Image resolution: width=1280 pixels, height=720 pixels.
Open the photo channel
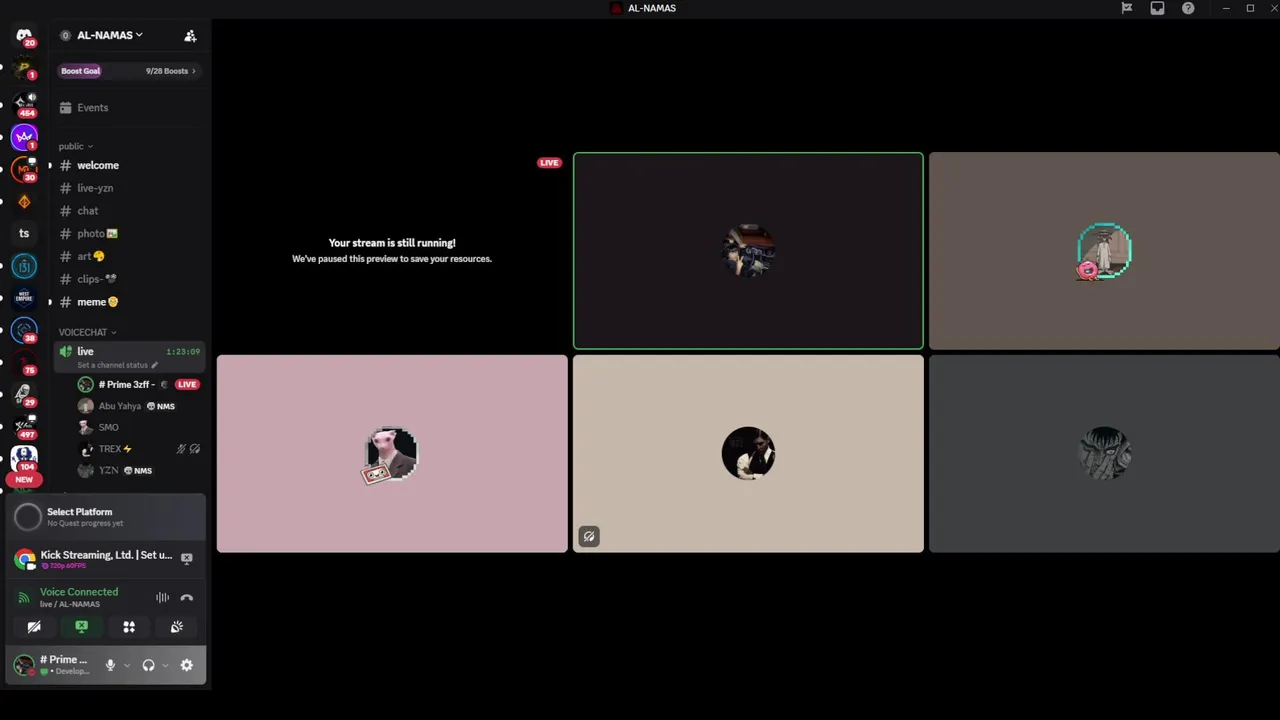pyautogui.click(x=129, y=233)
